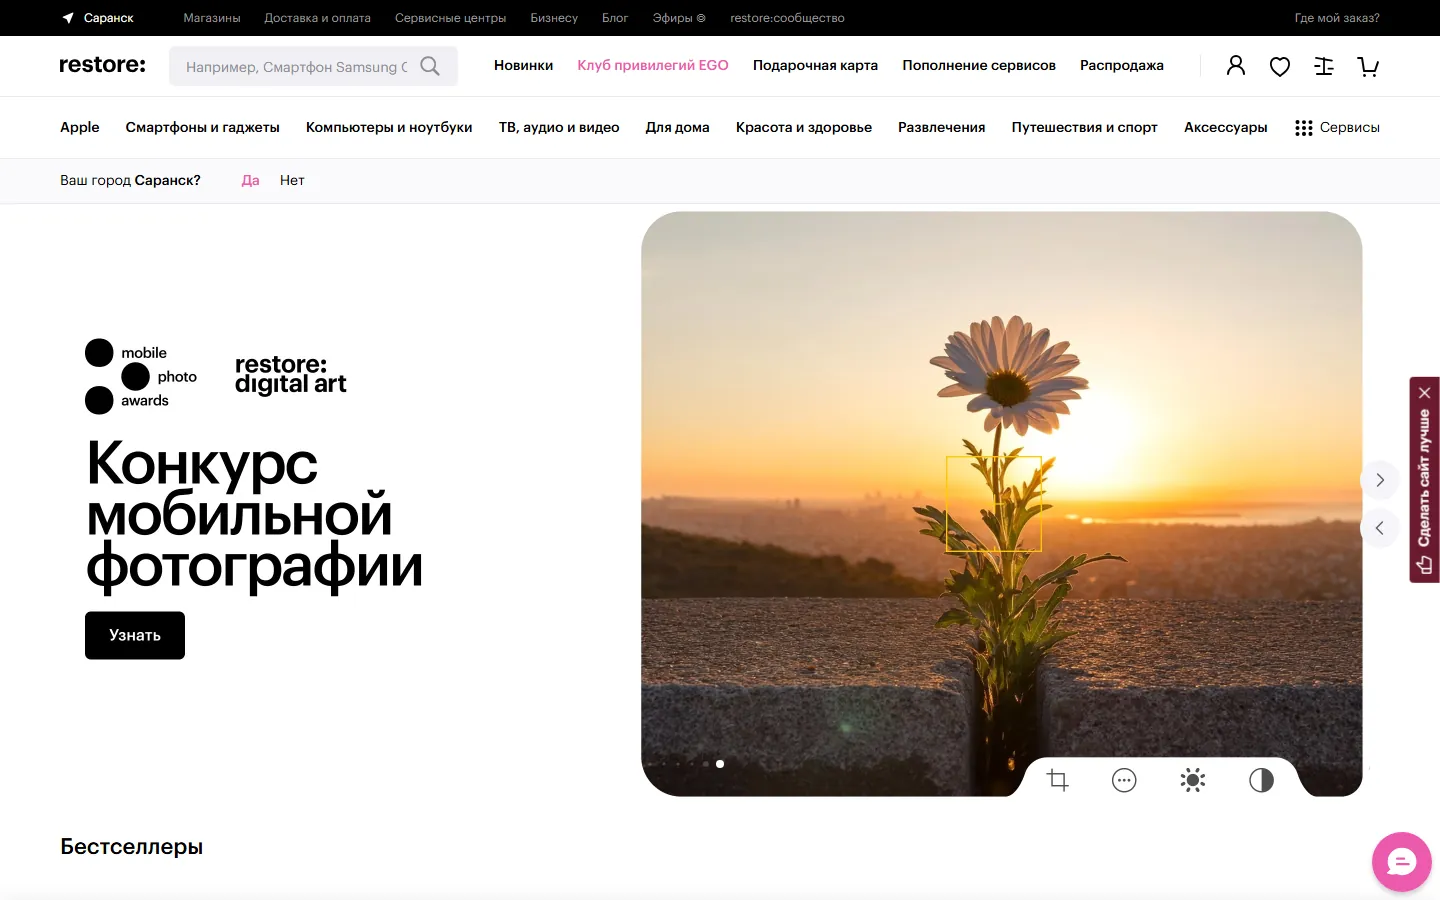Click the brightness sun icon on the banner

1193,780
